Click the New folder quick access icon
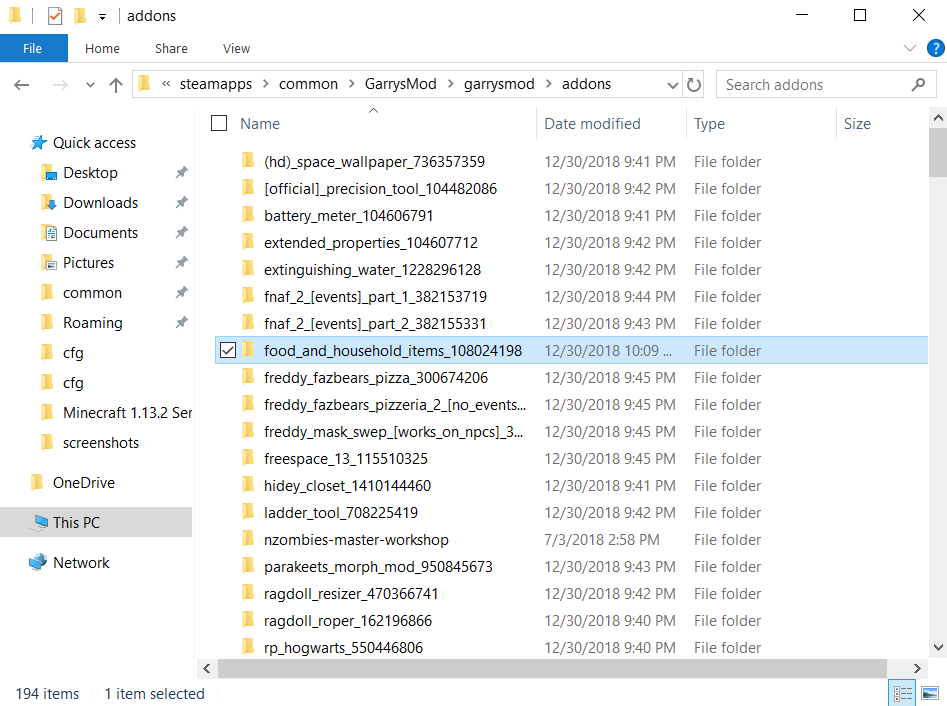The height and width of the screenshot is (706, 947). point(80,16)
